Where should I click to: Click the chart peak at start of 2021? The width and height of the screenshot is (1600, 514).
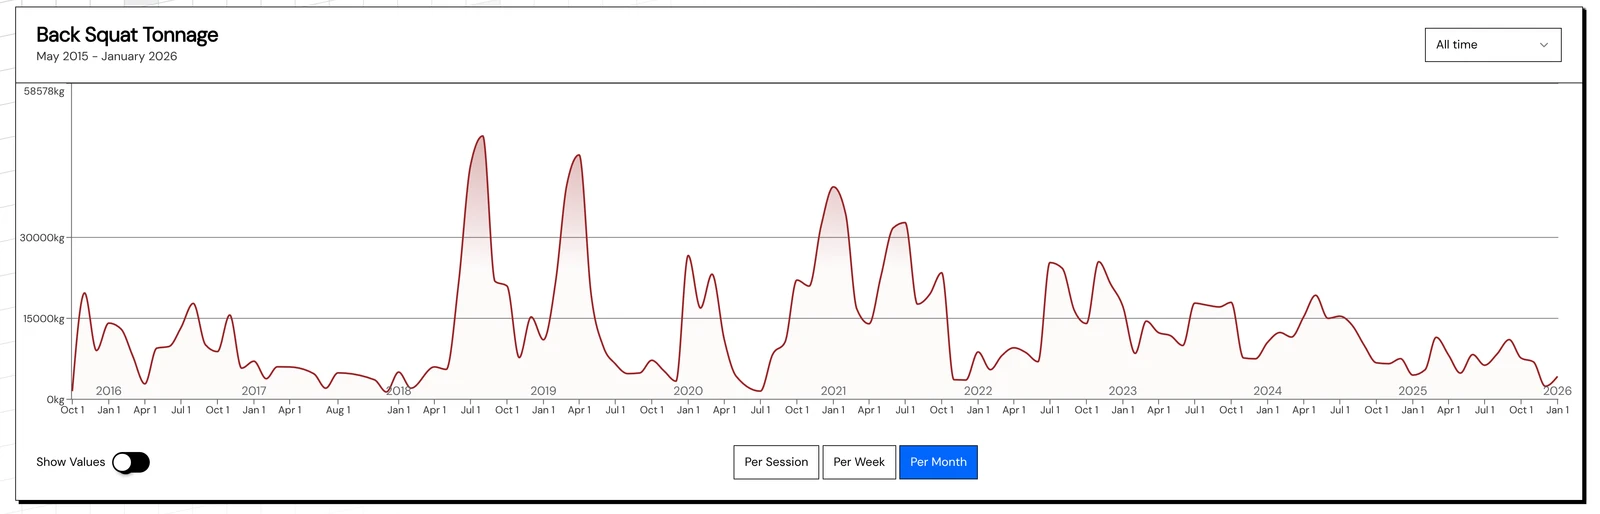tap(833, 187)
